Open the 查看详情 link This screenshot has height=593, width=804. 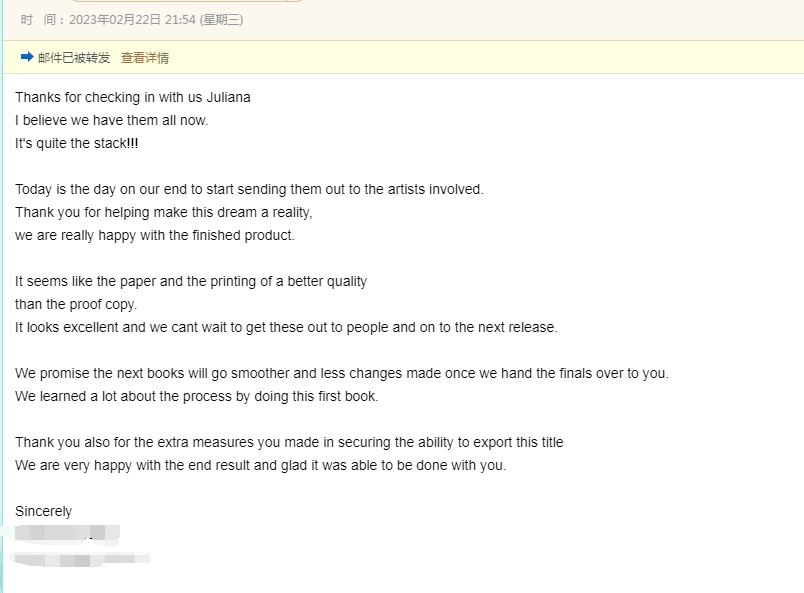(x=145, y=58)
